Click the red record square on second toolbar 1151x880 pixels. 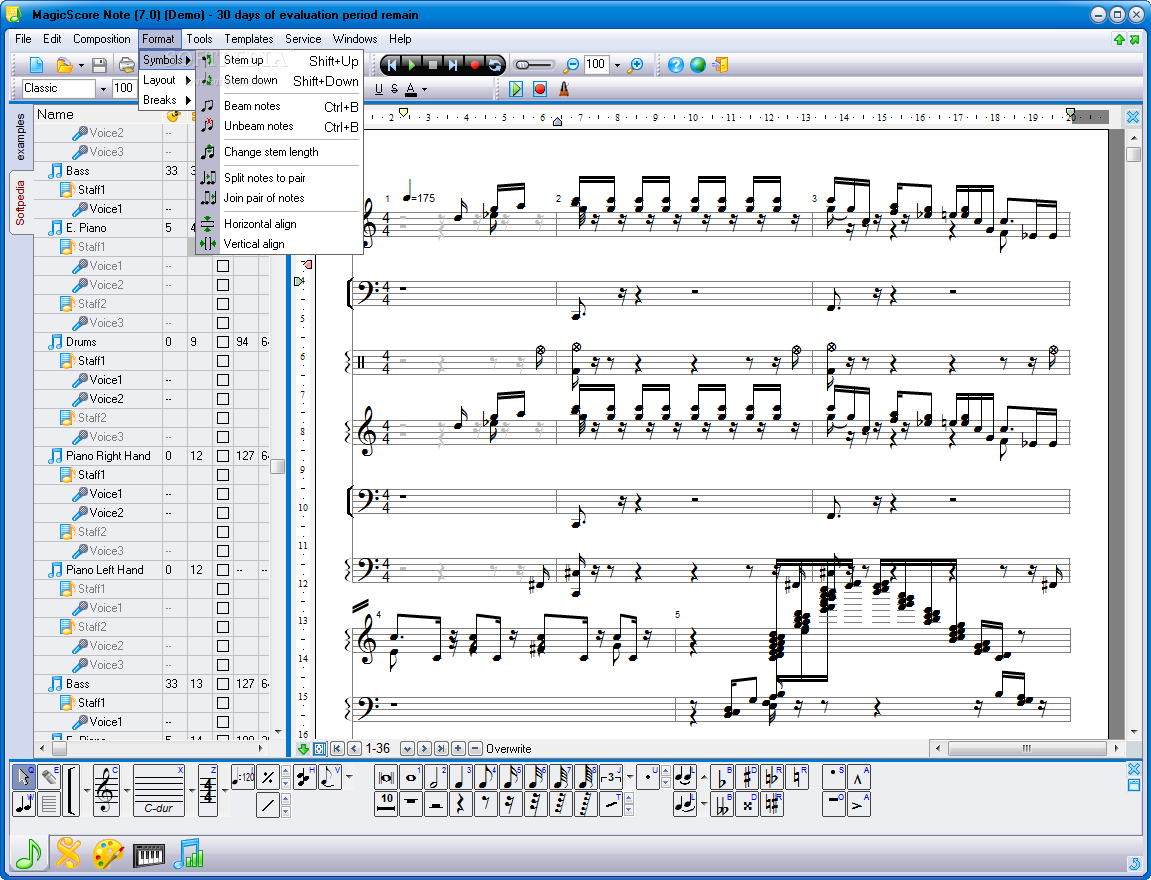tap(540, 89)
